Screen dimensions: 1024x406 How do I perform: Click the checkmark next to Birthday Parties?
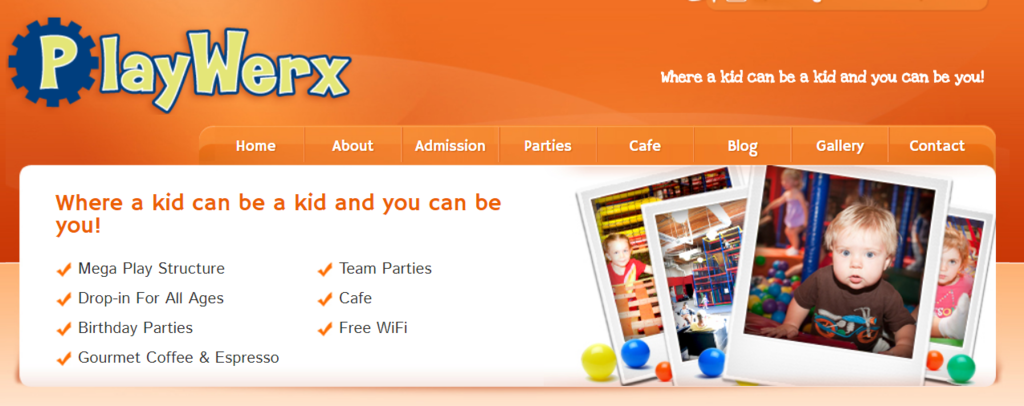[64, 328]
